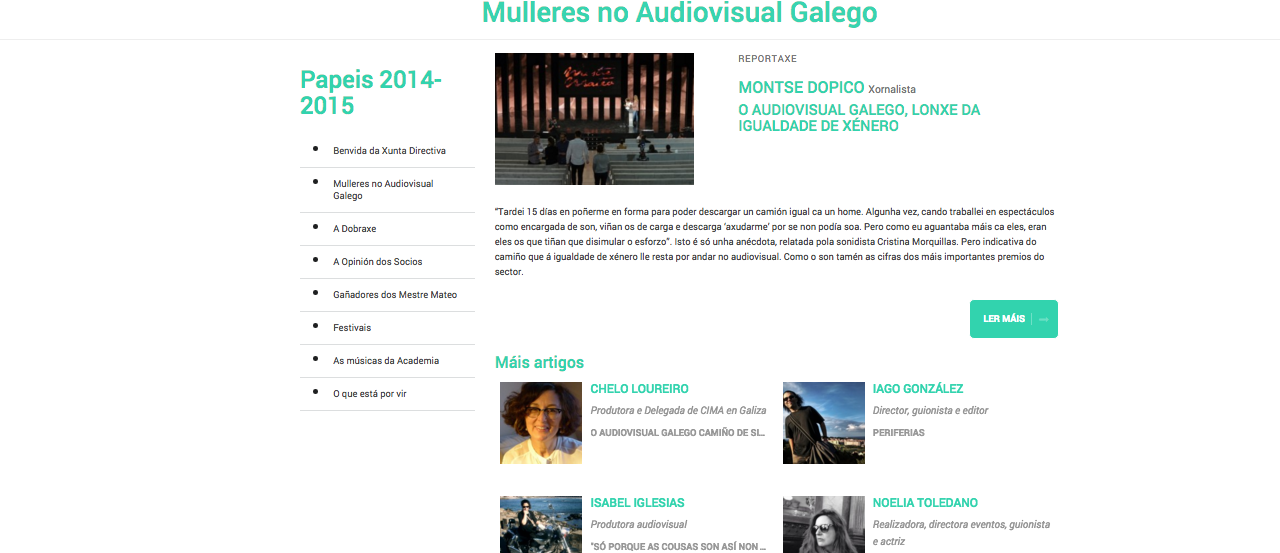Click the NOELIA TOLEDANO name link
The height and width of the screenshot is (553, 1280).
[925, 503]
